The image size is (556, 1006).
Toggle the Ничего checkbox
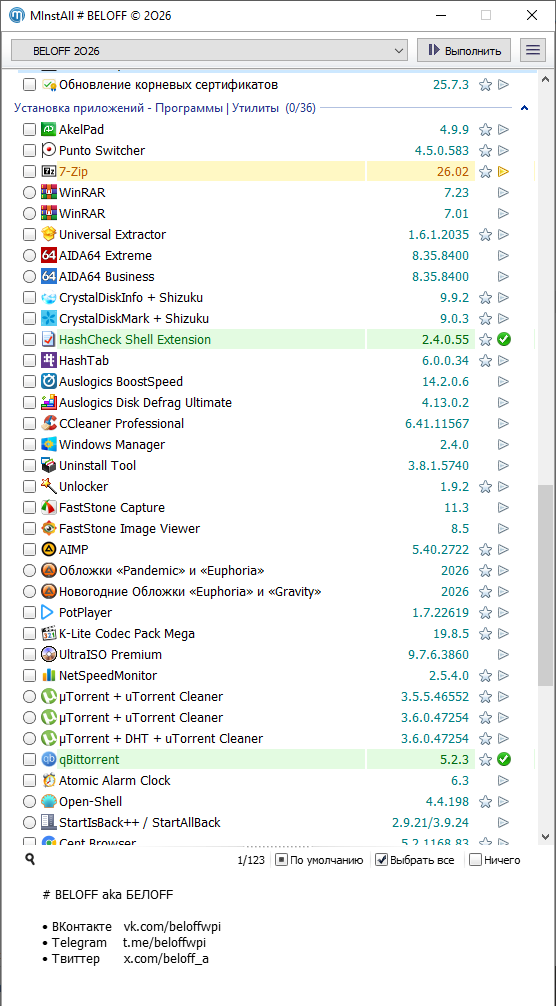[475, 860]
